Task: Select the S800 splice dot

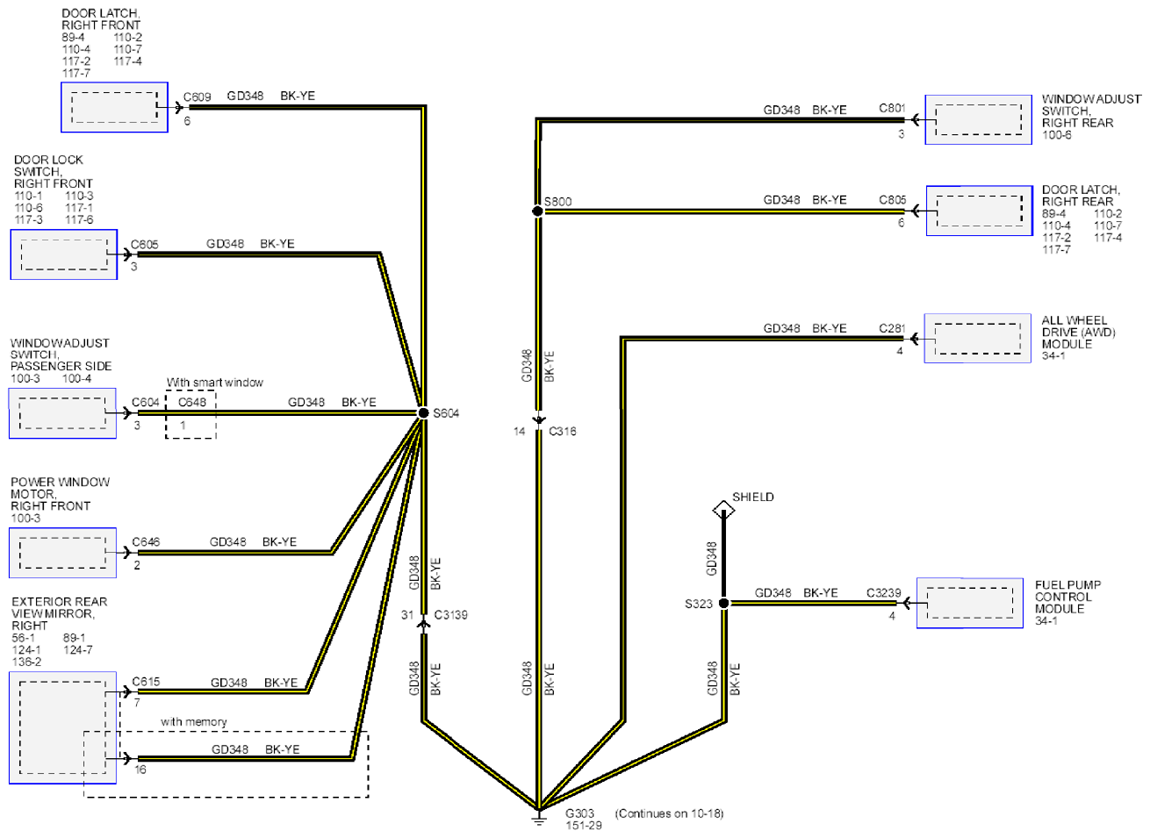Action: [538, 211]
